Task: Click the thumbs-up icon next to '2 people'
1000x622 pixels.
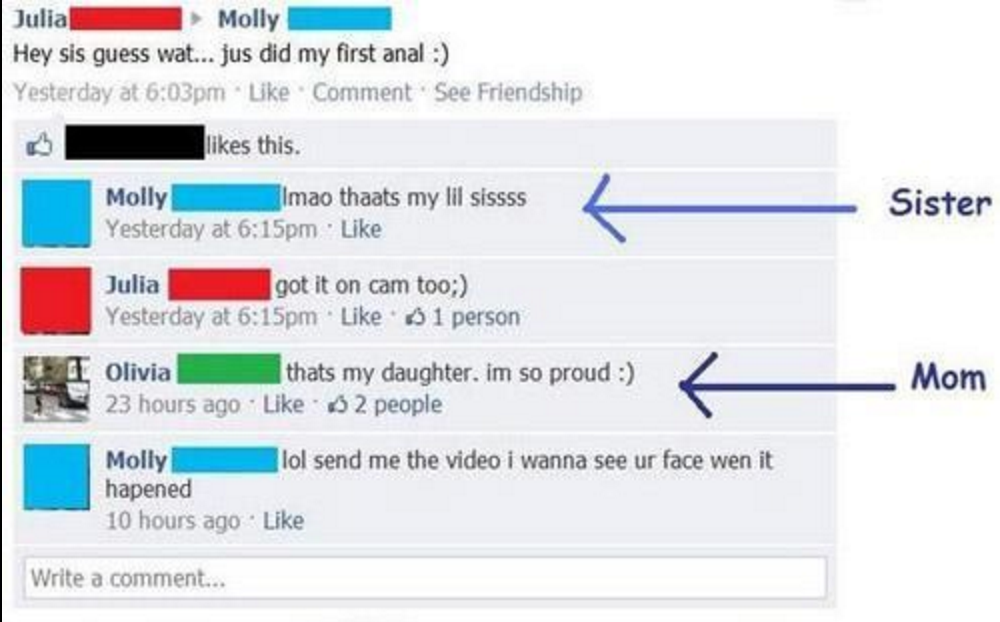Action: (338, 403)
